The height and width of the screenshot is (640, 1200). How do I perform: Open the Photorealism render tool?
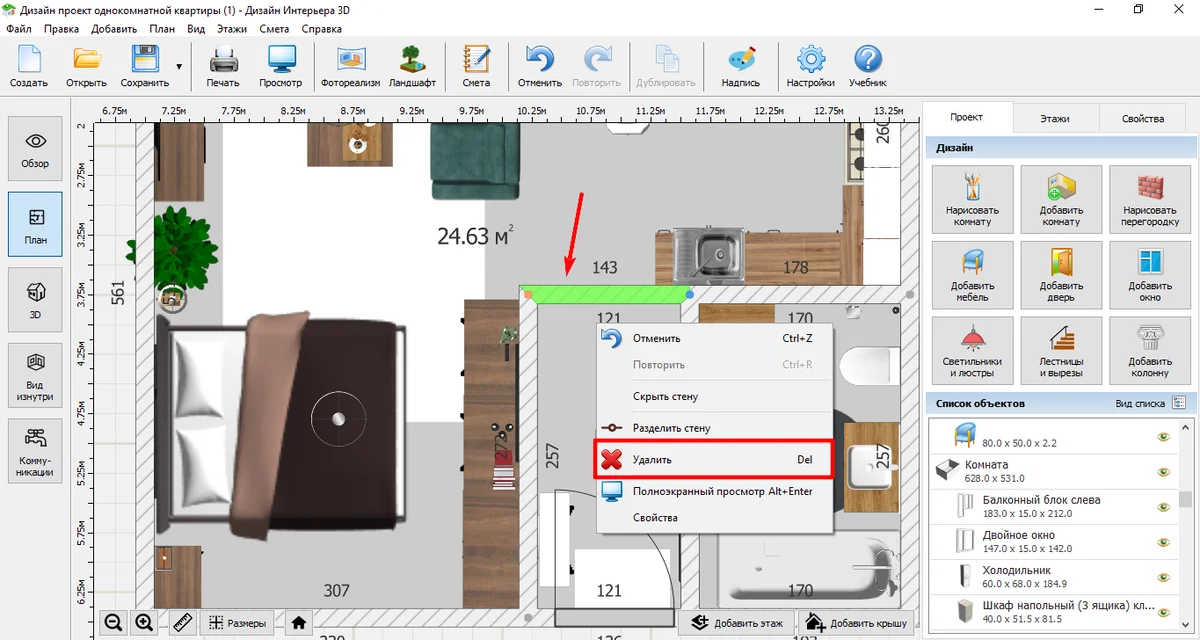click(x=350, y=66)
